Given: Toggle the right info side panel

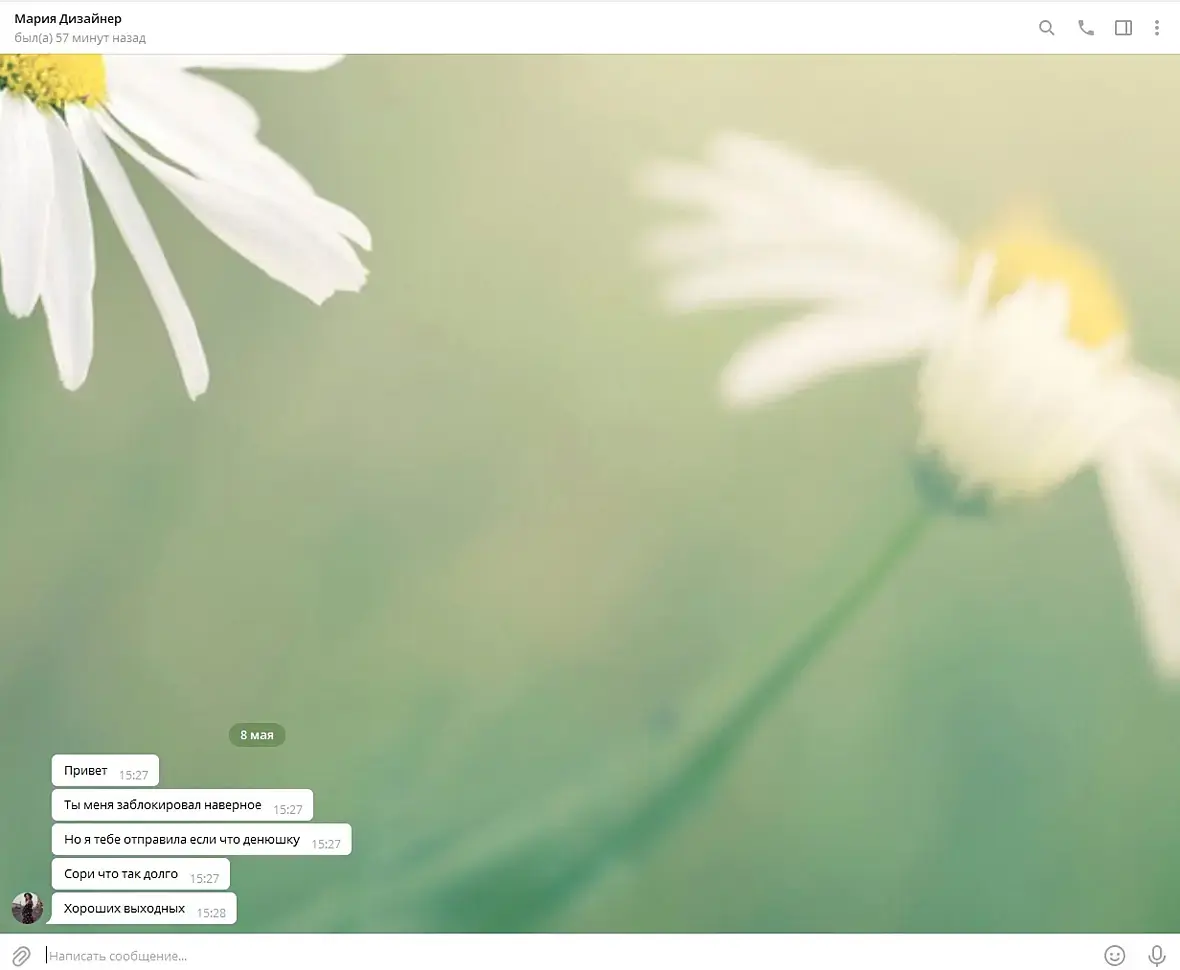Looking at the screenshot, I should pos(1123,28).
